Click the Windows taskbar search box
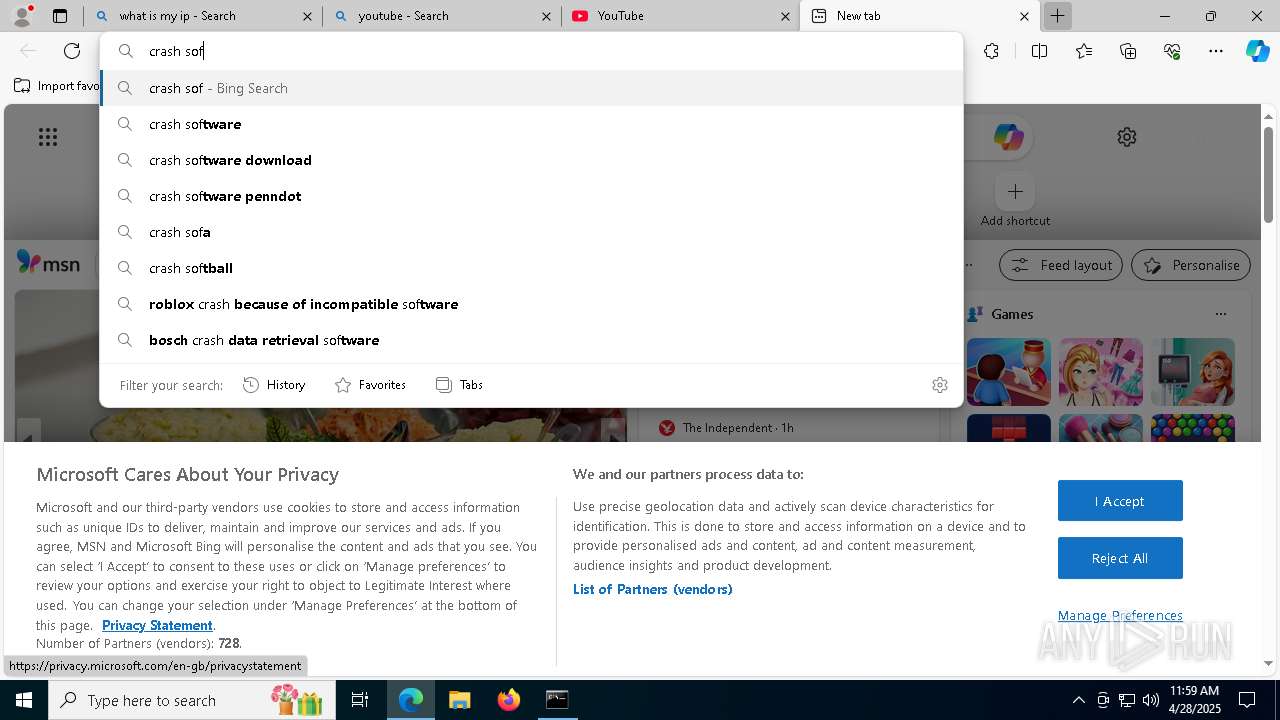The height and width of the screenshot is (720, 1280). click(192, 700)
